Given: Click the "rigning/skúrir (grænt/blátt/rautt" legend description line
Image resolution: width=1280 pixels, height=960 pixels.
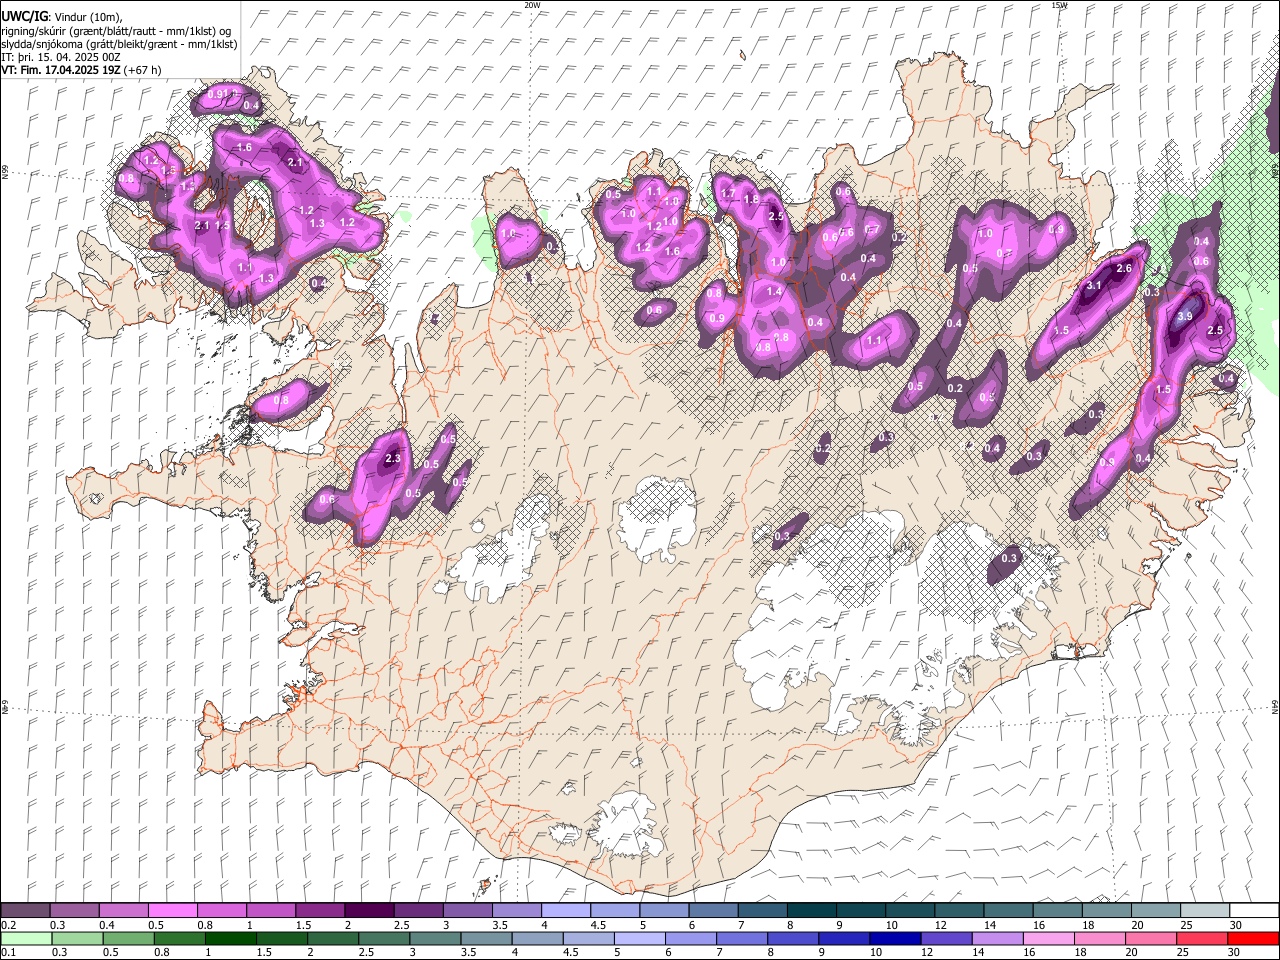Looking at the screenshot, I should point(116,31).
